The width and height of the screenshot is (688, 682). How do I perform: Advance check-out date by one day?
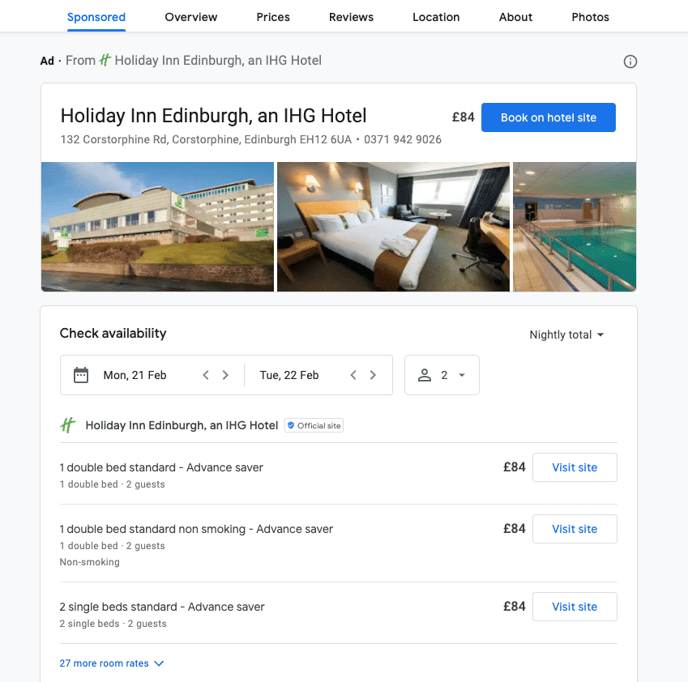[373, 375]
